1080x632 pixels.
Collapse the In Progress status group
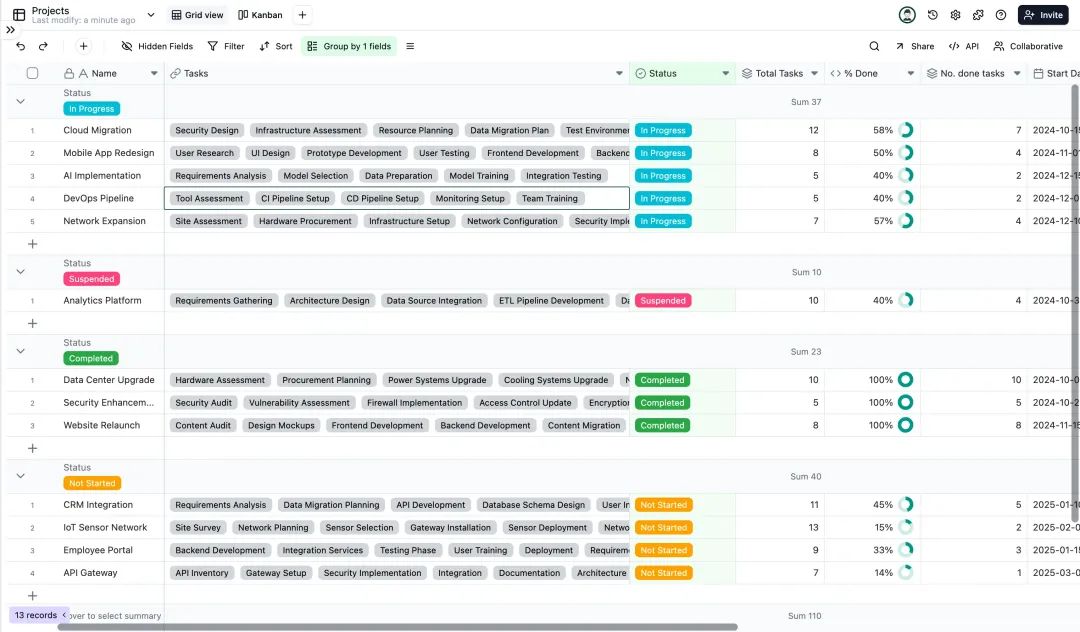(x=20, y=101)
